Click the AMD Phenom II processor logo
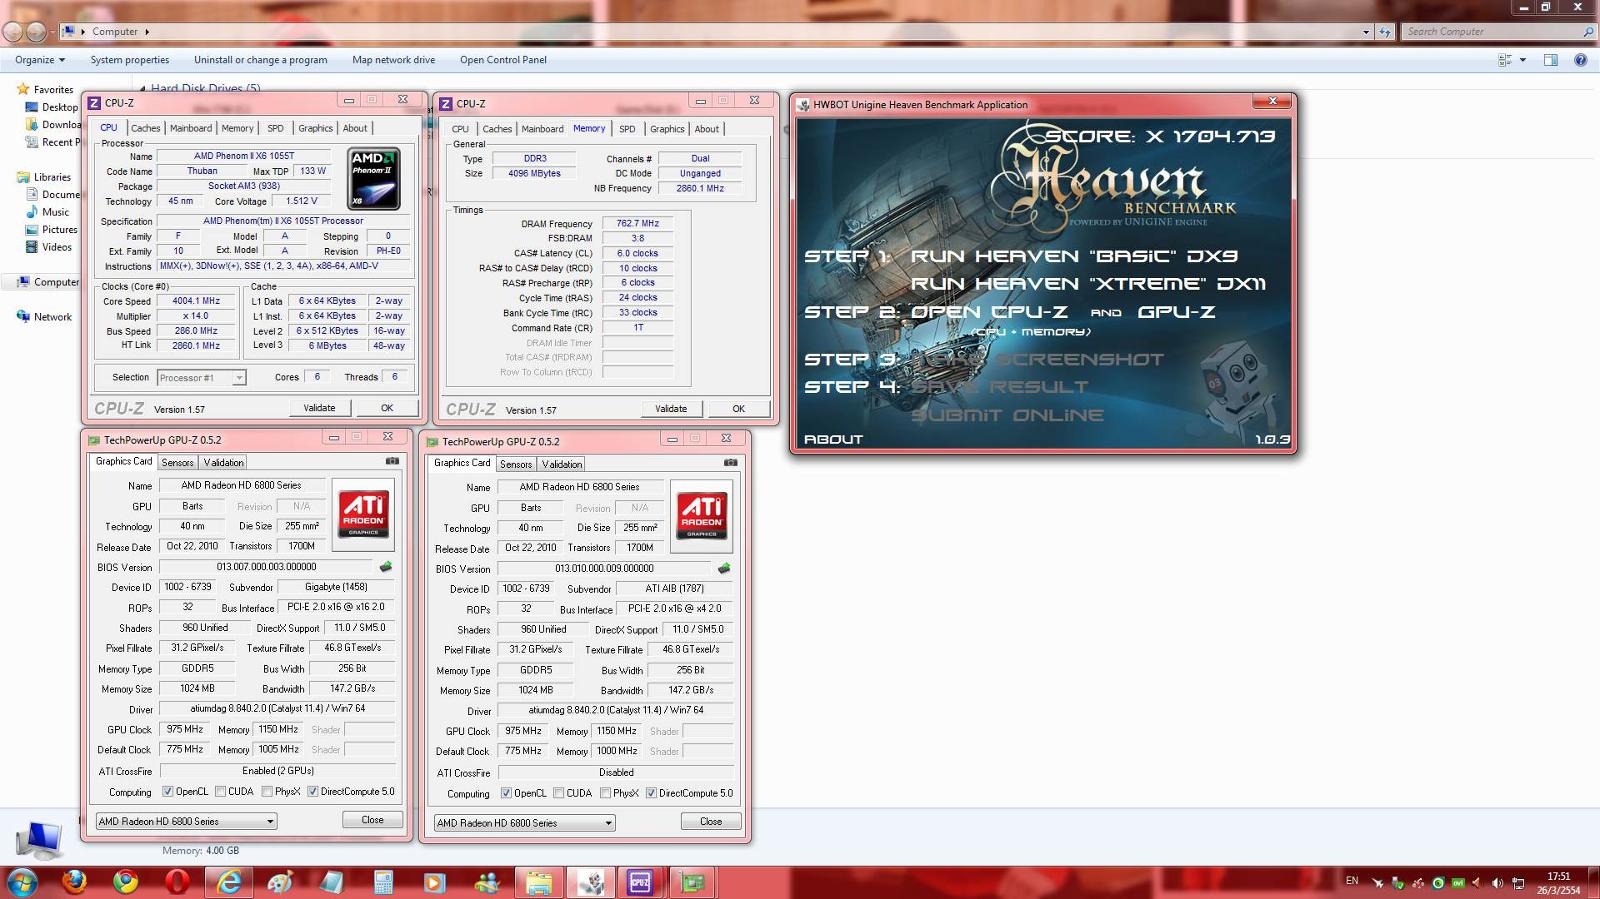 pos(374,178)
